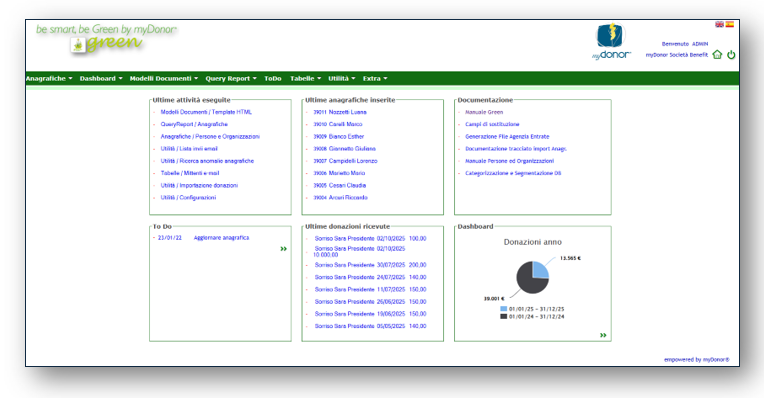Open donation dated 02/10/2025 of 100,00
Screen dimensions: 764x398
370,239
